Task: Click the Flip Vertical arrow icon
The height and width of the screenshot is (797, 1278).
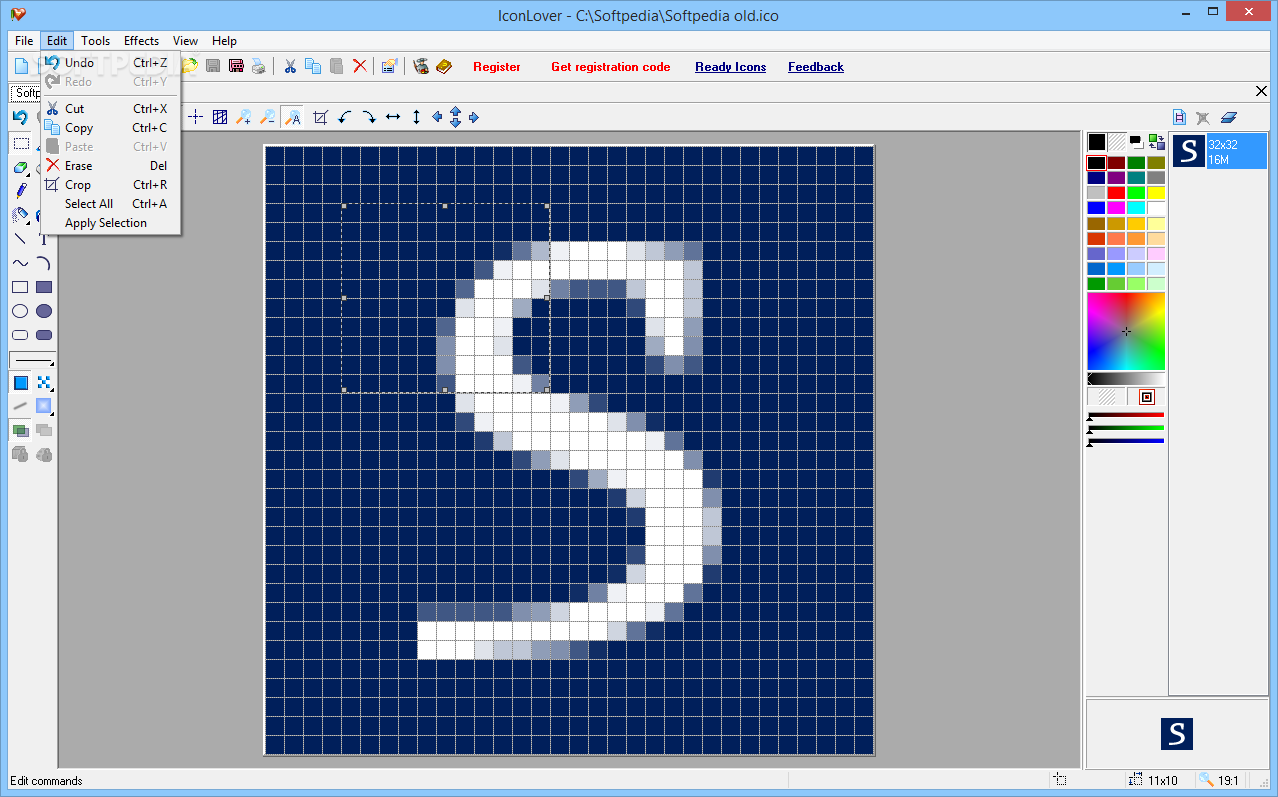Action: click(417, 118)
